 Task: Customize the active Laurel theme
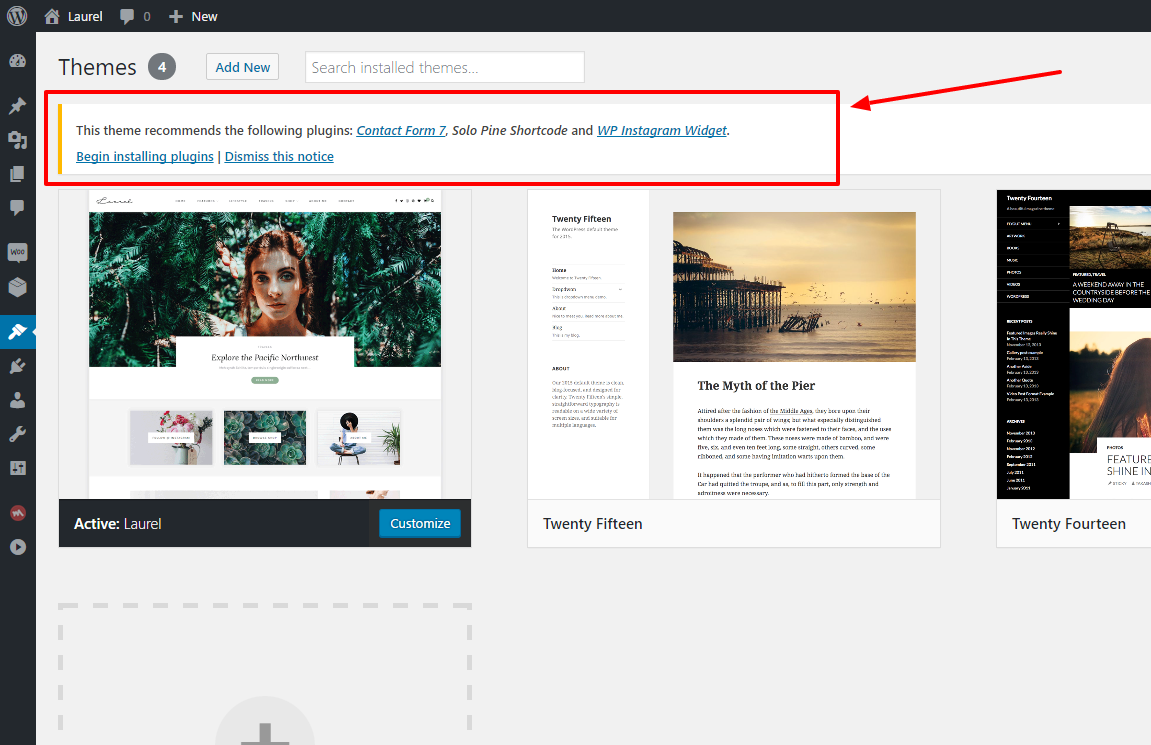pos(420,523)
